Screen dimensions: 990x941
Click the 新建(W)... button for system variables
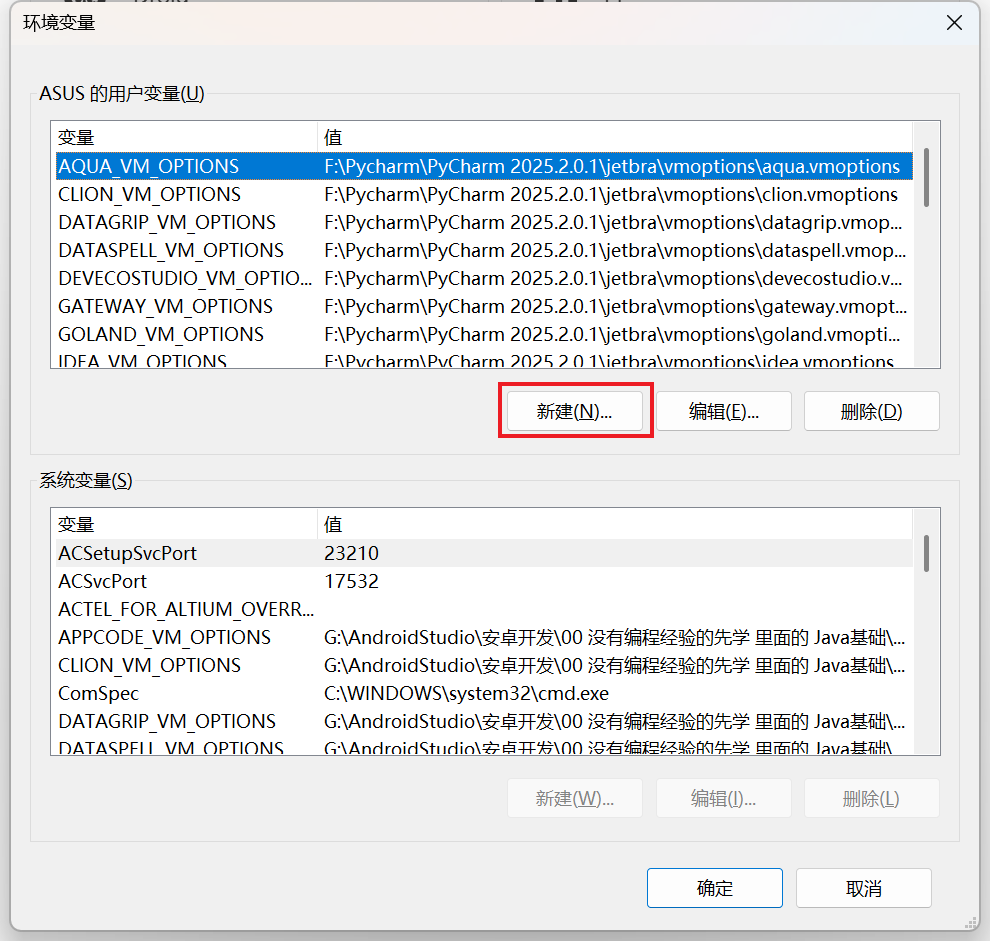pyautogui.click(x=575, y=798)
